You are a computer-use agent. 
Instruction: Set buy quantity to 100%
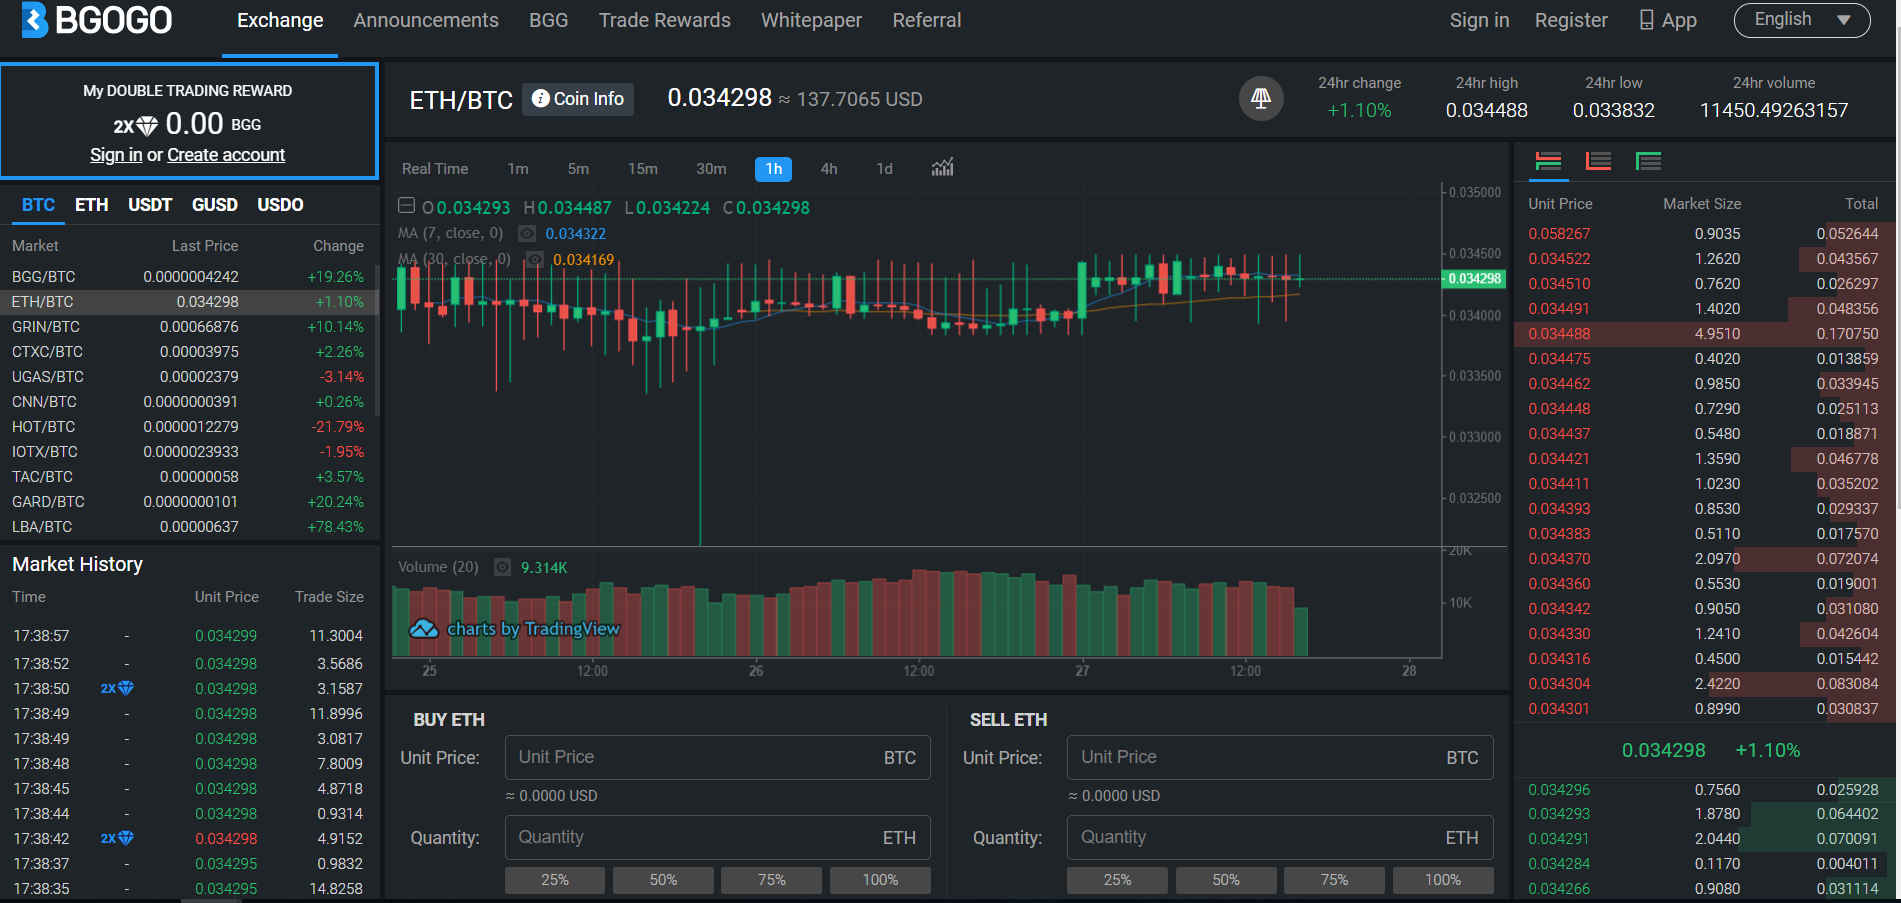pos(880,880)
